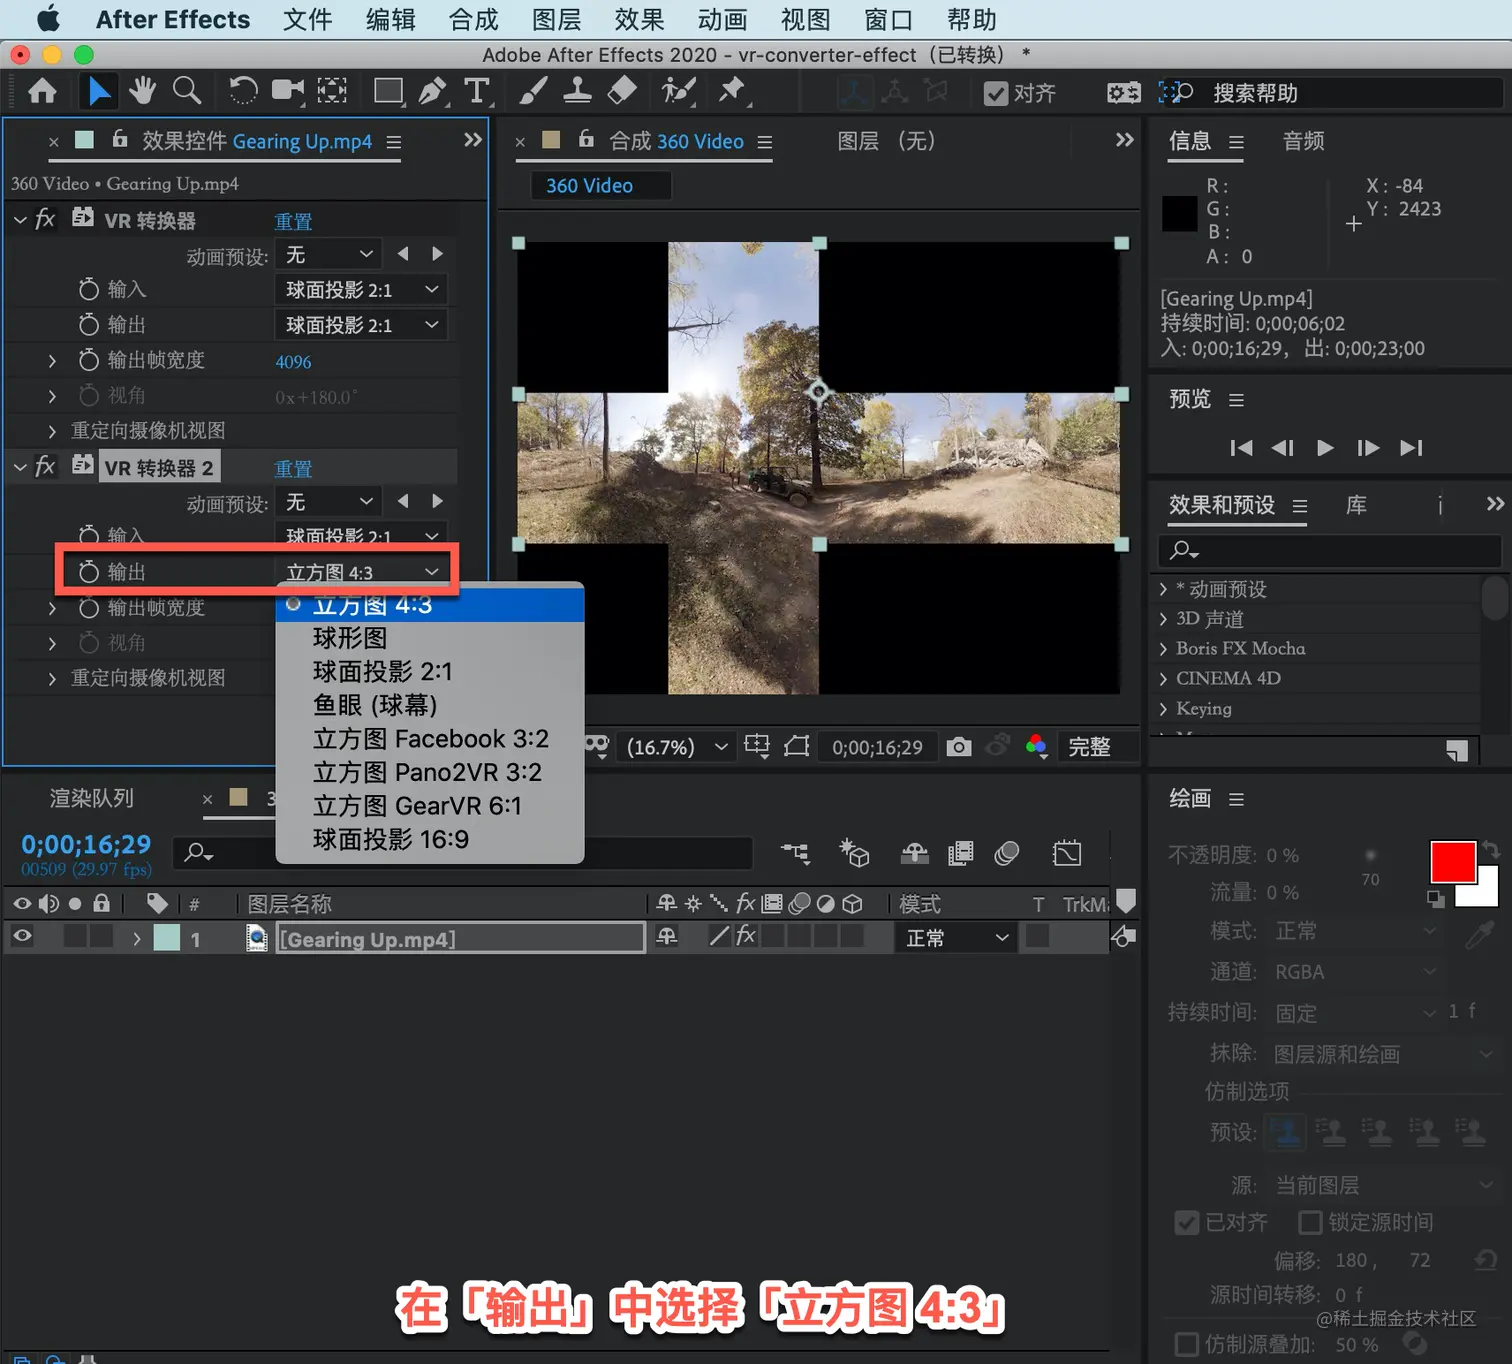Choose 立方图 GearVR 6:1 option

[x=430, y=806]
